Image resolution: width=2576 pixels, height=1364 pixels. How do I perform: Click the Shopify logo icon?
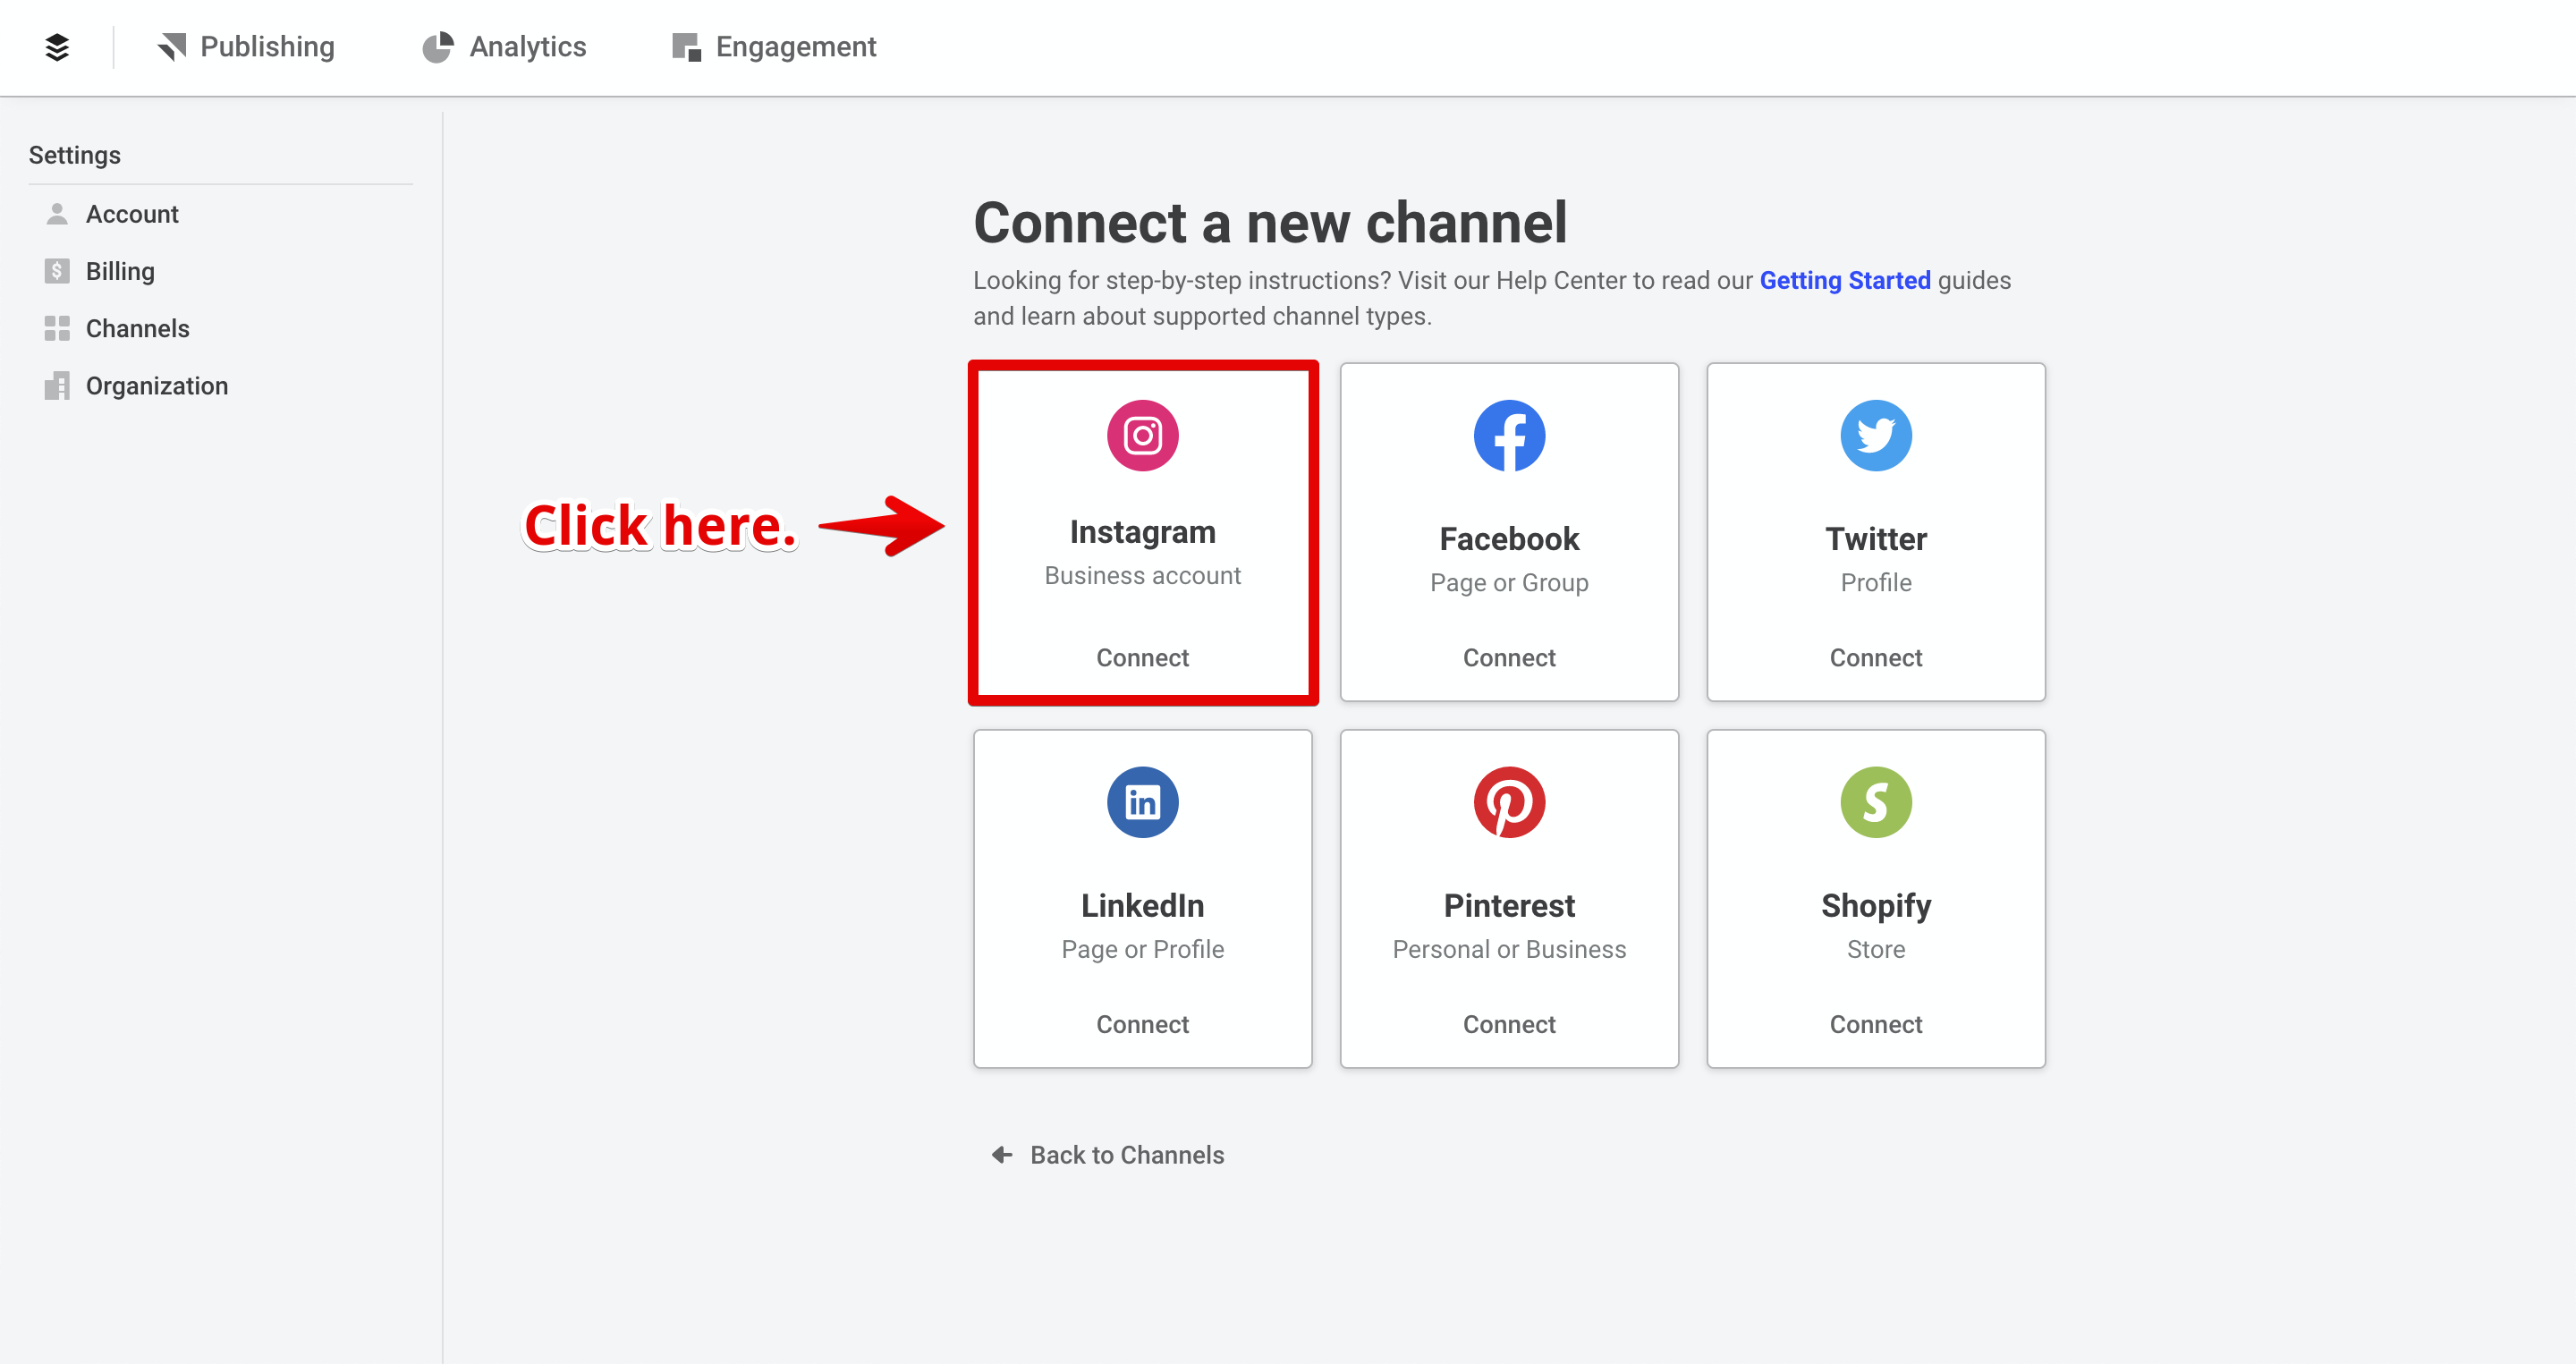click(x=1875, y=802)
